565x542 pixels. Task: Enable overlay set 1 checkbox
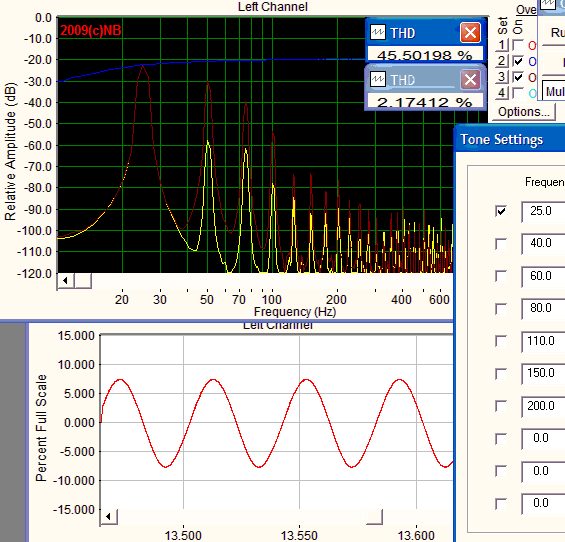(x=518, y=45)
